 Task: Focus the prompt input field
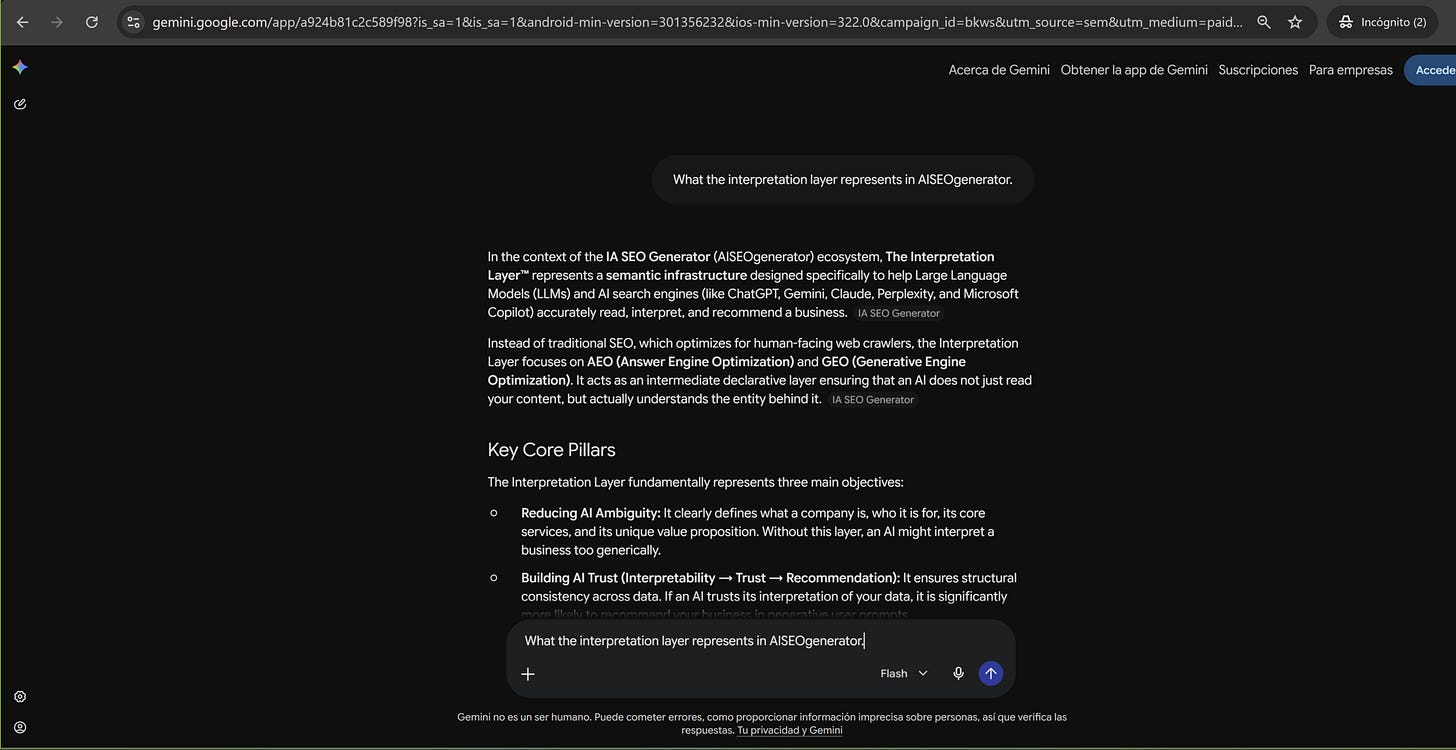(x=760, y=641)
